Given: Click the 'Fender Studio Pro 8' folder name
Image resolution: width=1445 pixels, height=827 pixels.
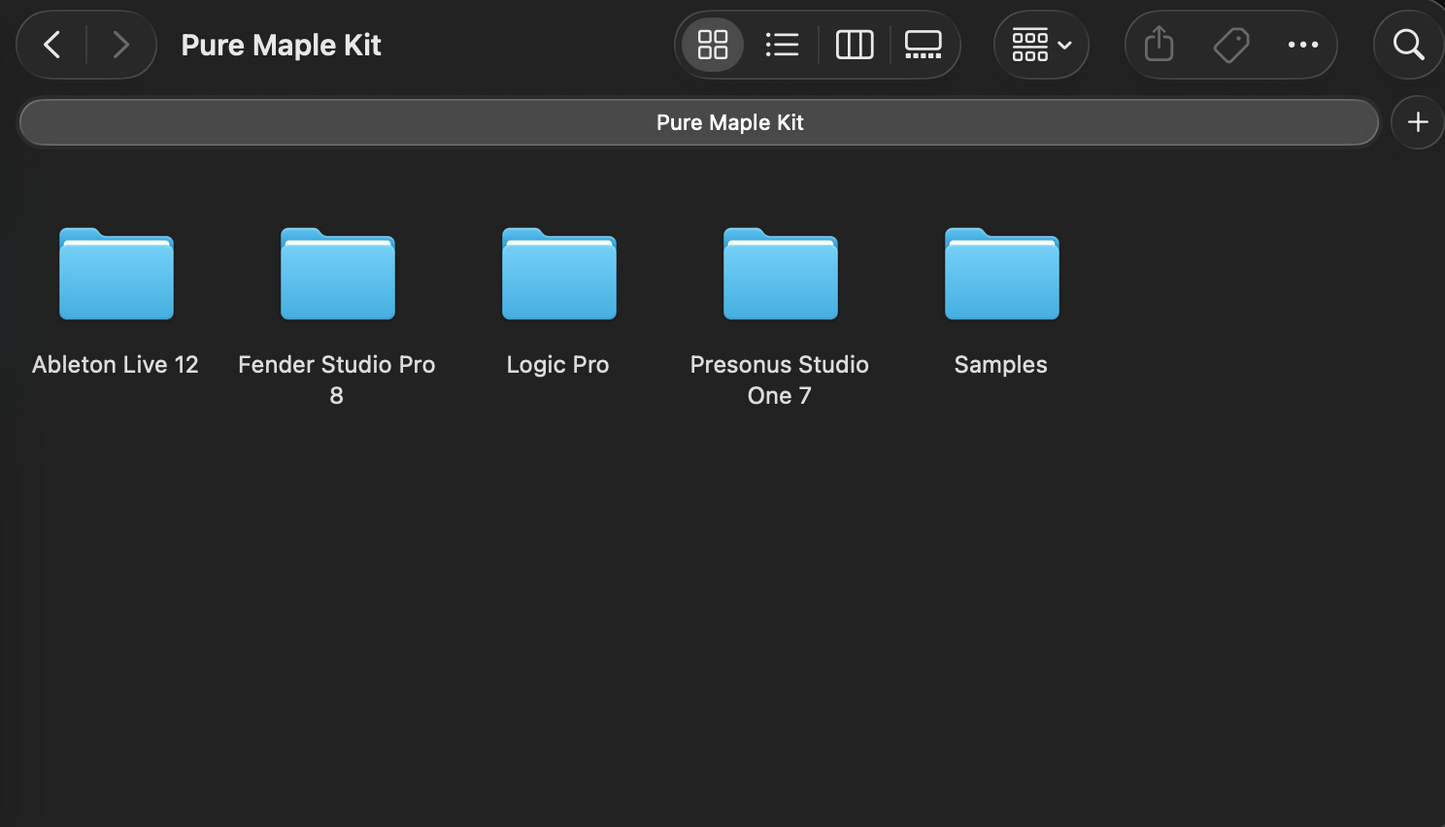Looking at the screenshot, I should point(337,380).
